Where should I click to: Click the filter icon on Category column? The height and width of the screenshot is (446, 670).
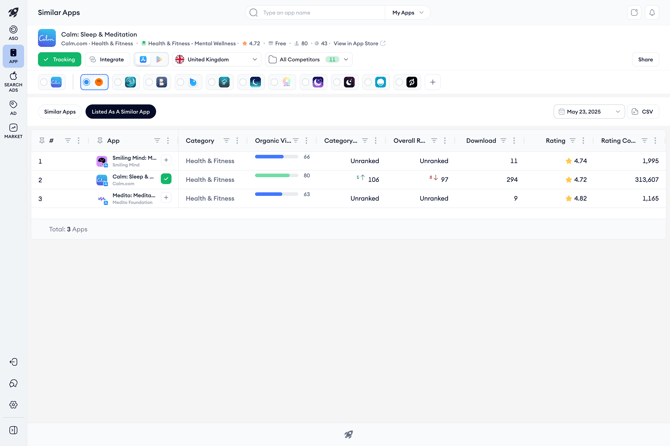[226, 141]
